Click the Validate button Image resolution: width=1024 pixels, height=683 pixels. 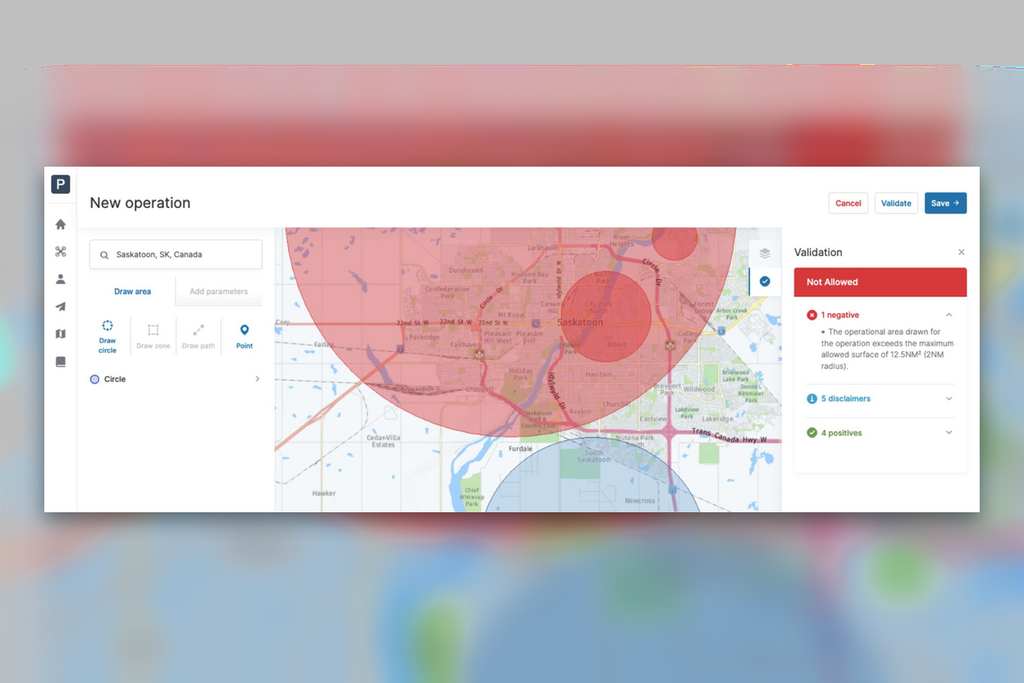pos(896,203)
